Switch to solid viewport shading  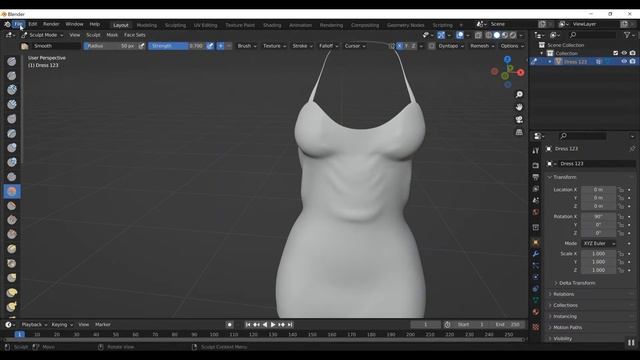[497, 35]
